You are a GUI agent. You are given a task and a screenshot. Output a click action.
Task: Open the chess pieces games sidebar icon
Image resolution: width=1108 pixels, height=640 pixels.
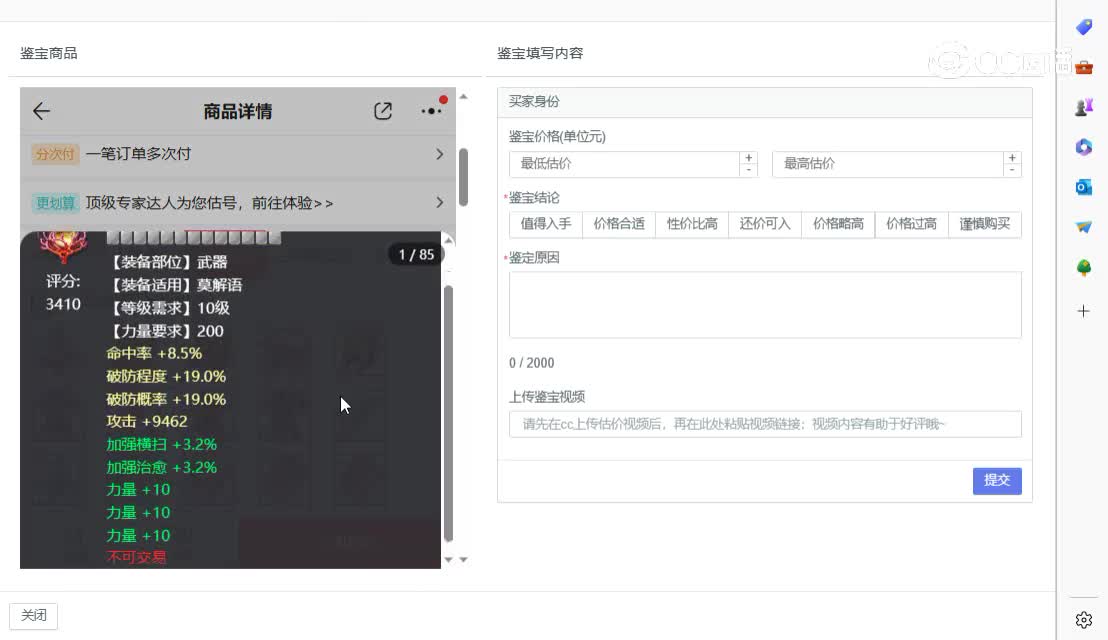(x=1084, y=107)
